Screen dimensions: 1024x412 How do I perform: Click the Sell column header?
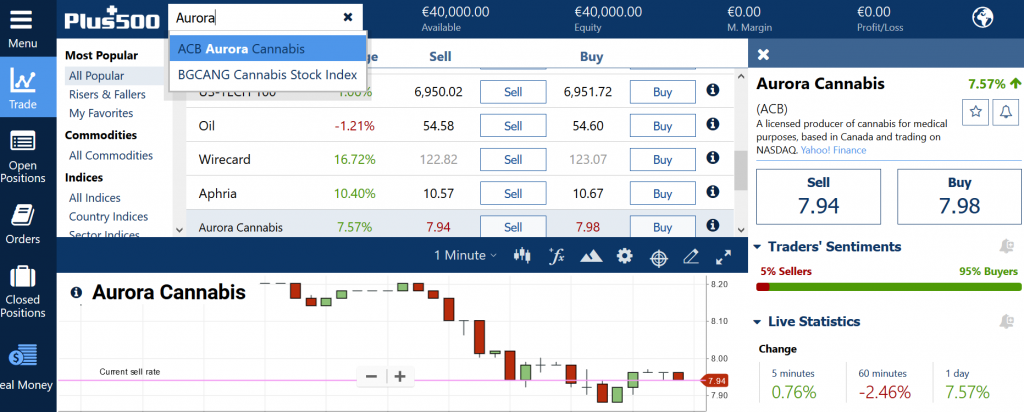click(x=440, y=57)
